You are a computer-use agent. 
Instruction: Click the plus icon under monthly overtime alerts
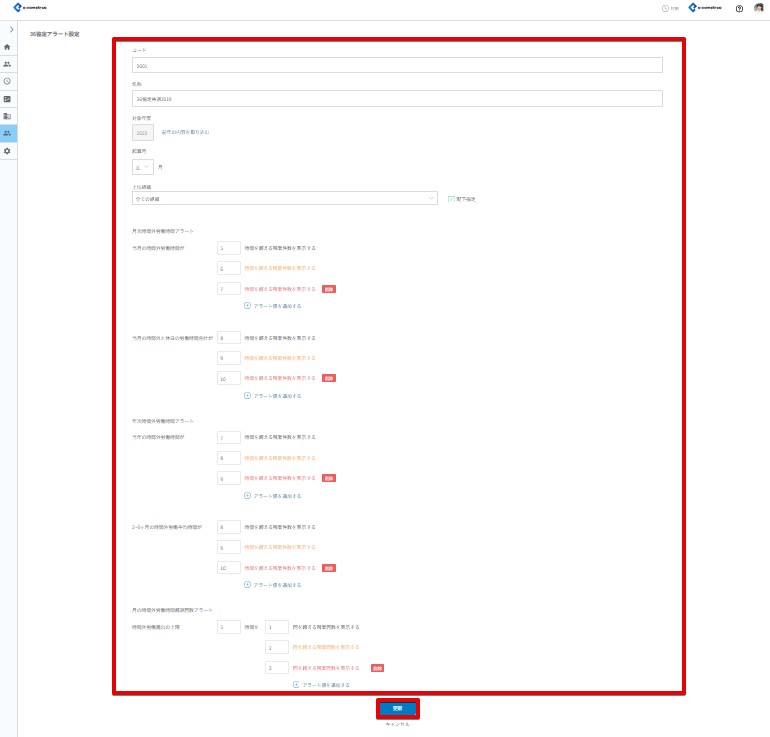tap(247, 305)
